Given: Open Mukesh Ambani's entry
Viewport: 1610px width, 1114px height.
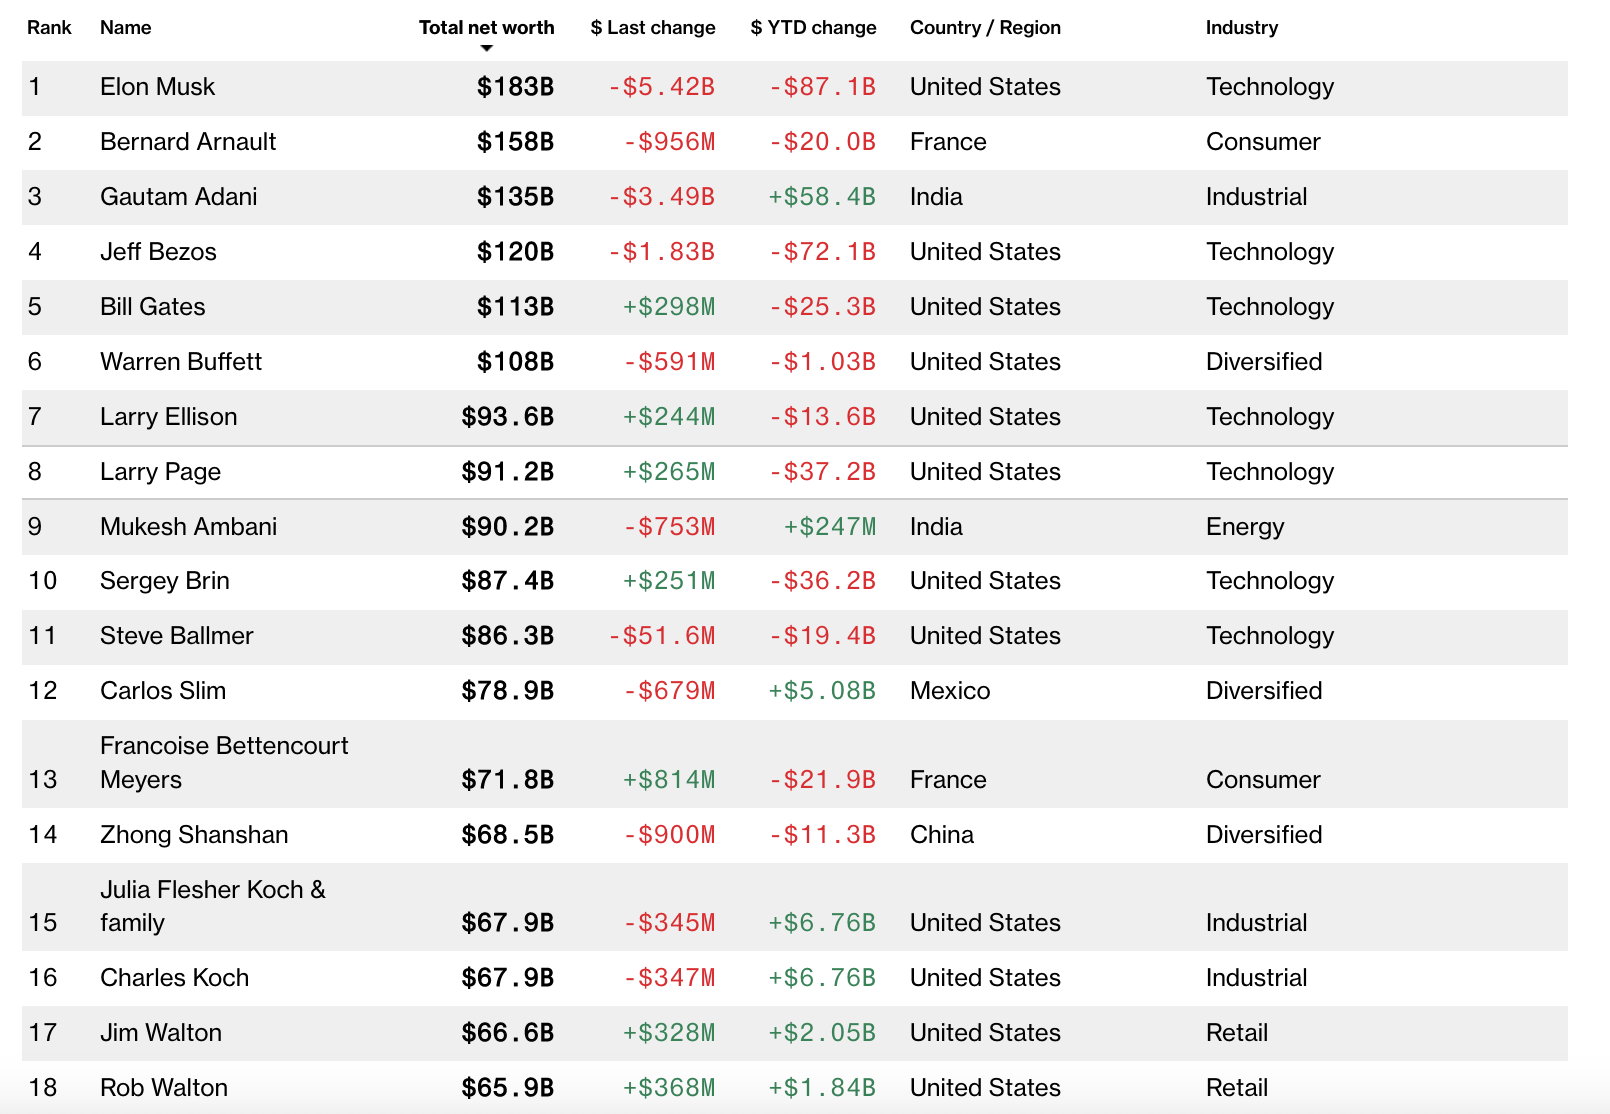Looking at the screenshot, I should 188,527.
